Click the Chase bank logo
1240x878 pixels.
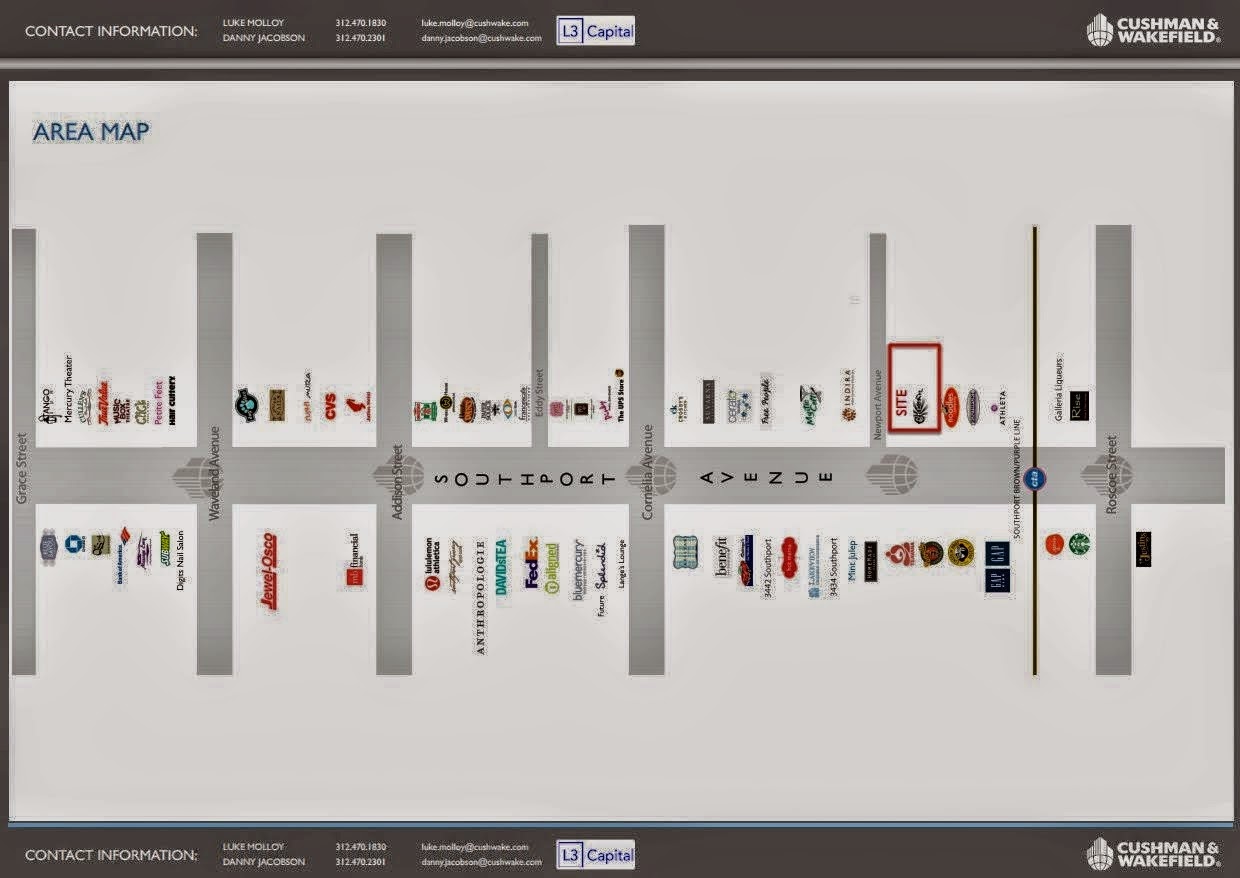point(73,545)
